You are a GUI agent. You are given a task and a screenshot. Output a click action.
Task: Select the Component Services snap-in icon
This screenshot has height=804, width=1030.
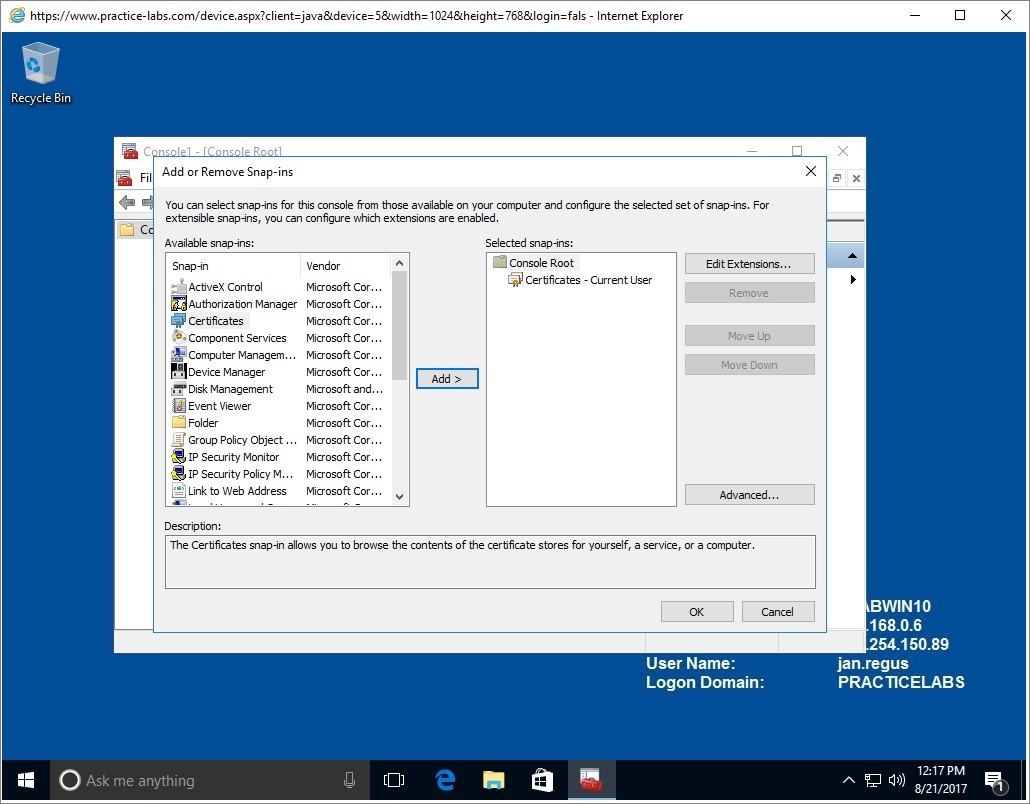click(x=178, y=338)
